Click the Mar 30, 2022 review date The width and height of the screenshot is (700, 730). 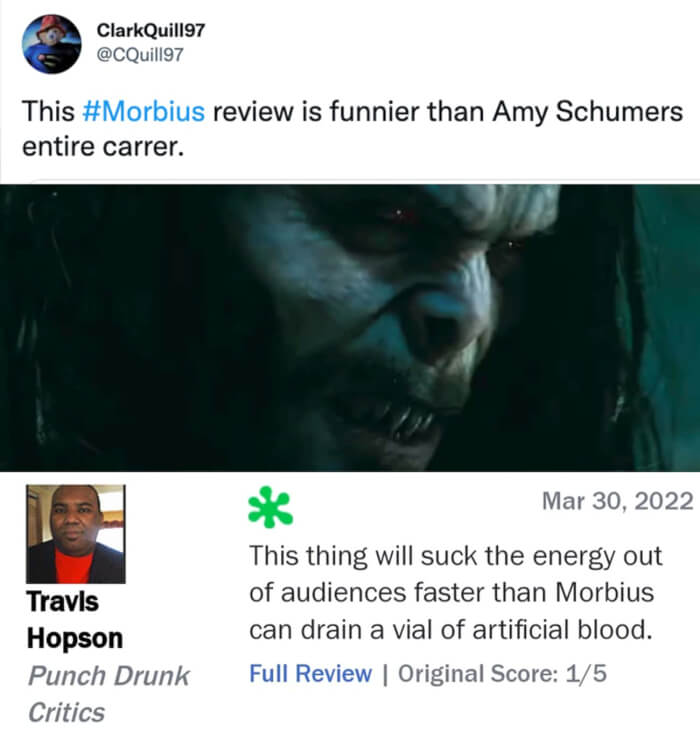click(x=618, y=501)
